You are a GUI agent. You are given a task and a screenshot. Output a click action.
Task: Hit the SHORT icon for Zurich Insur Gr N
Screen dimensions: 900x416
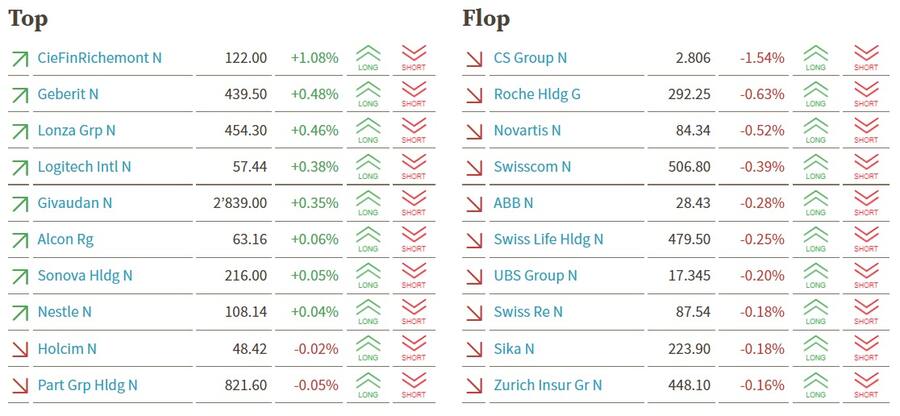coord(866,385)
